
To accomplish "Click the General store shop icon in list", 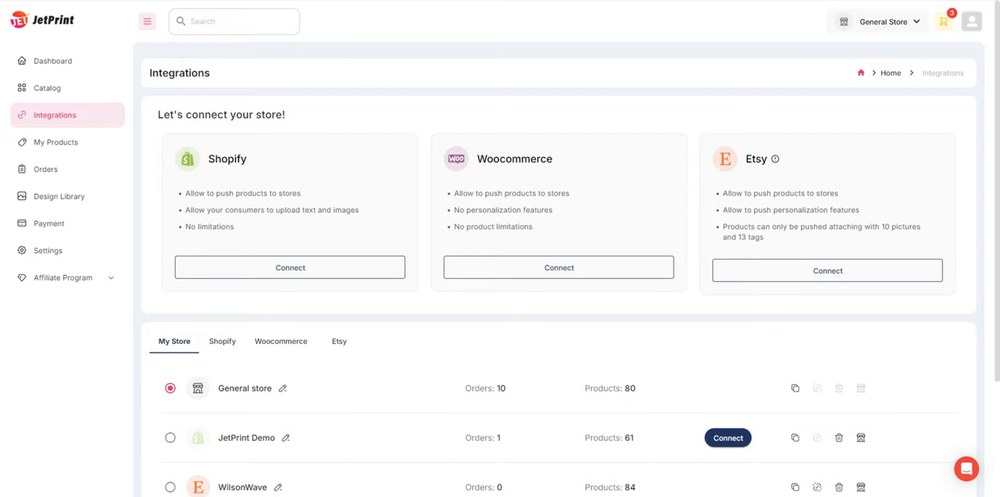I will (198, 388).
